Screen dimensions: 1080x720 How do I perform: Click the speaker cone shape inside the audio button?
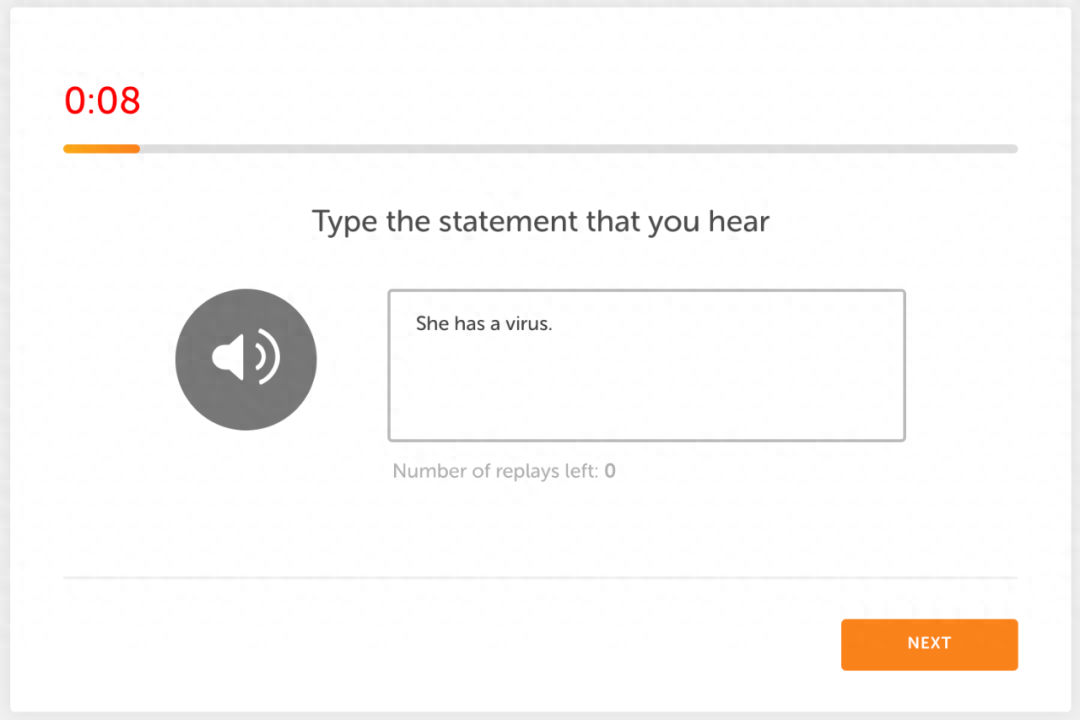228,357
